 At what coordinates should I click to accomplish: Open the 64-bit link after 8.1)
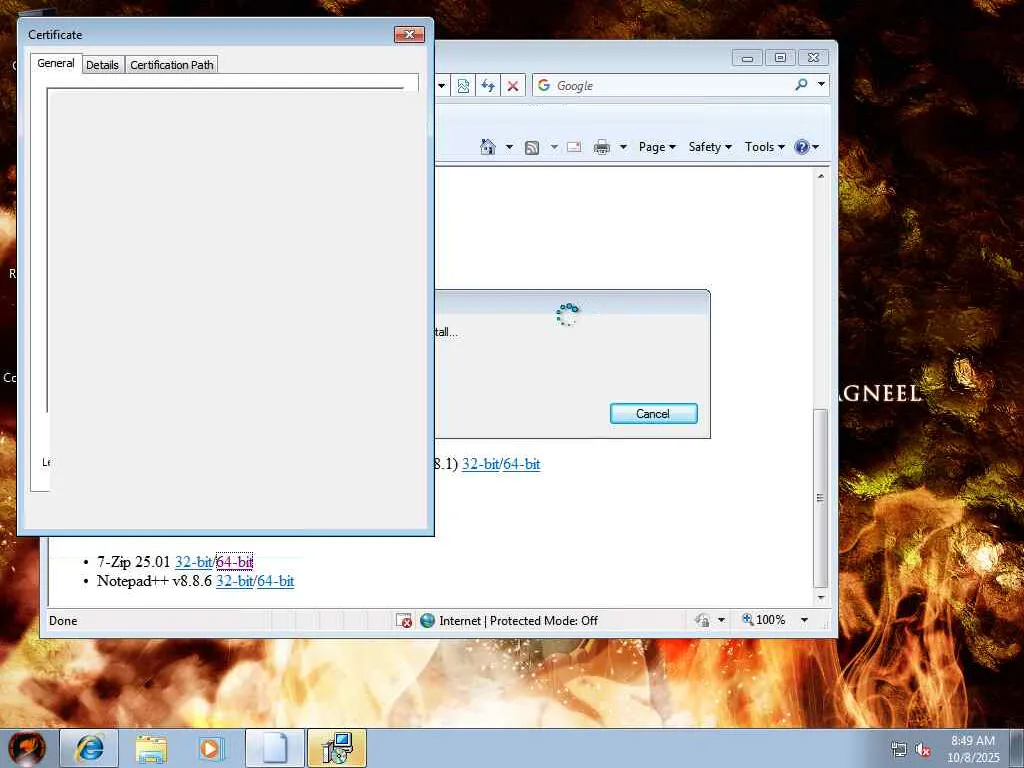click(x=521, y=464)
